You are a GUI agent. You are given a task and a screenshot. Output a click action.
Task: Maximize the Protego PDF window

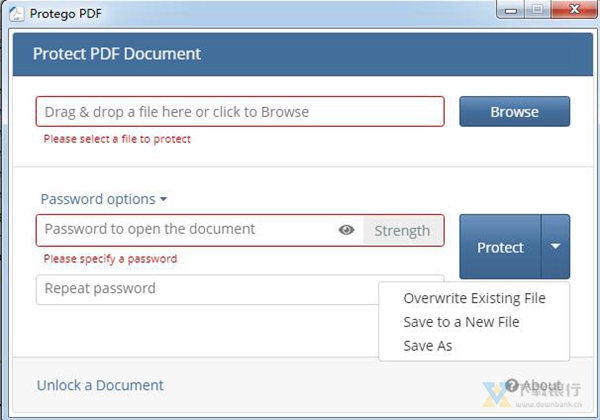540,10
